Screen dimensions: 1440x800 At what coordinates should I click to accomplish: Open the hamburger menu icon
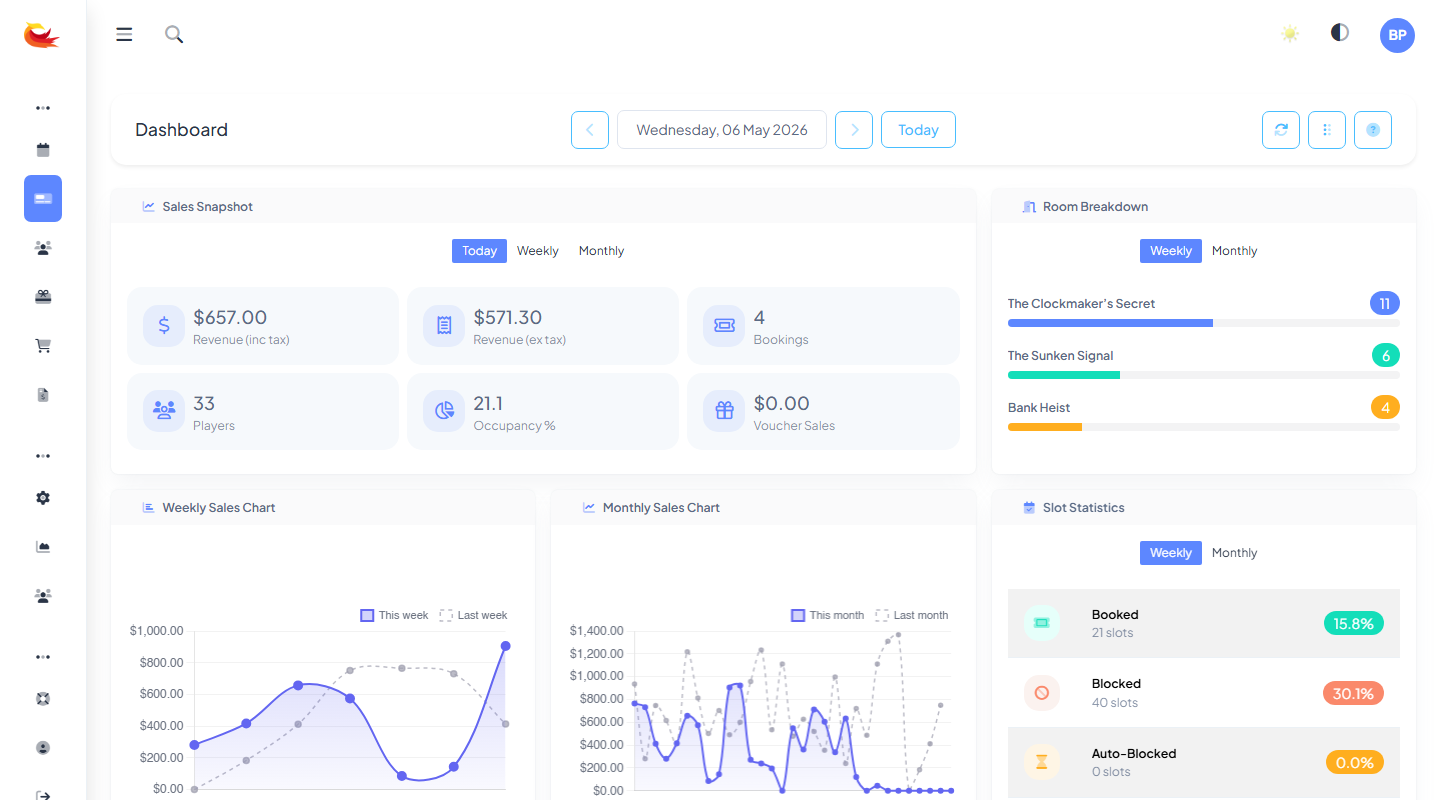pos(124,35)
